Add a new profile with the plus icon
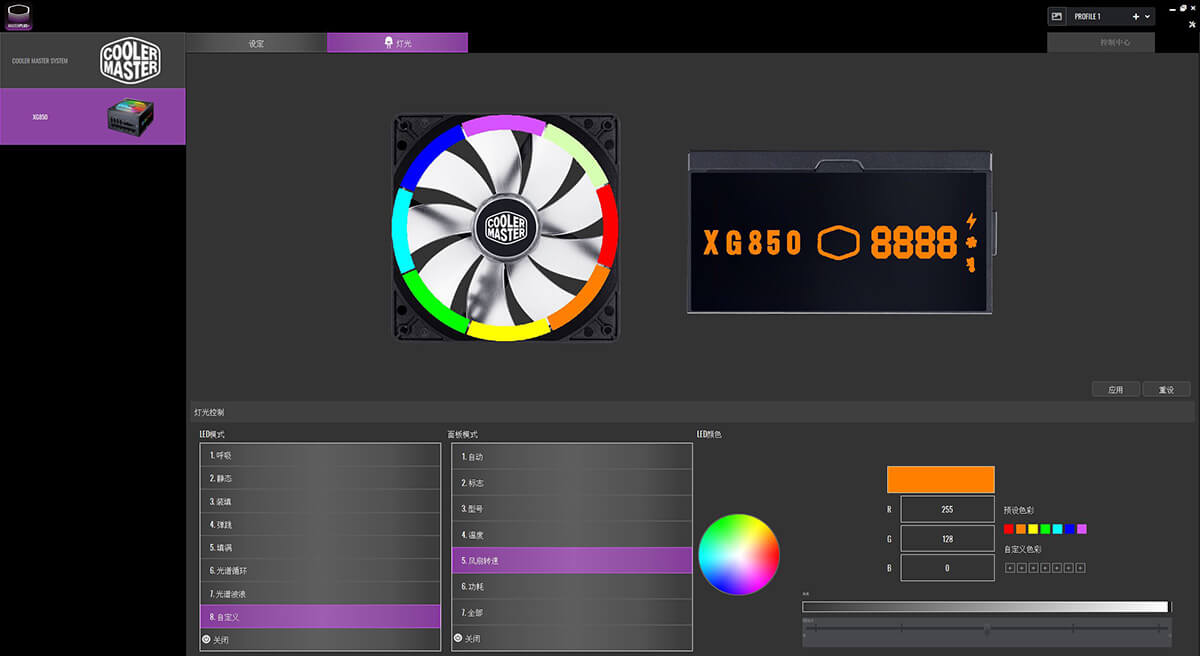This screenshot has height=656, width=1200. click(1135, 17)
